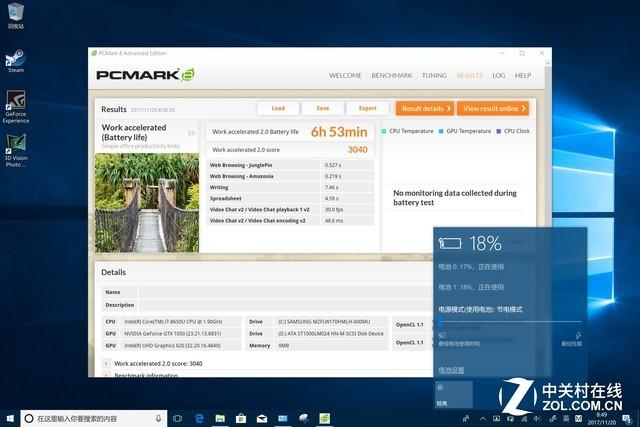Viewport: 640px width, 427px height.
Task: Open battery settings link in flyout
Action: click(451, 369)
